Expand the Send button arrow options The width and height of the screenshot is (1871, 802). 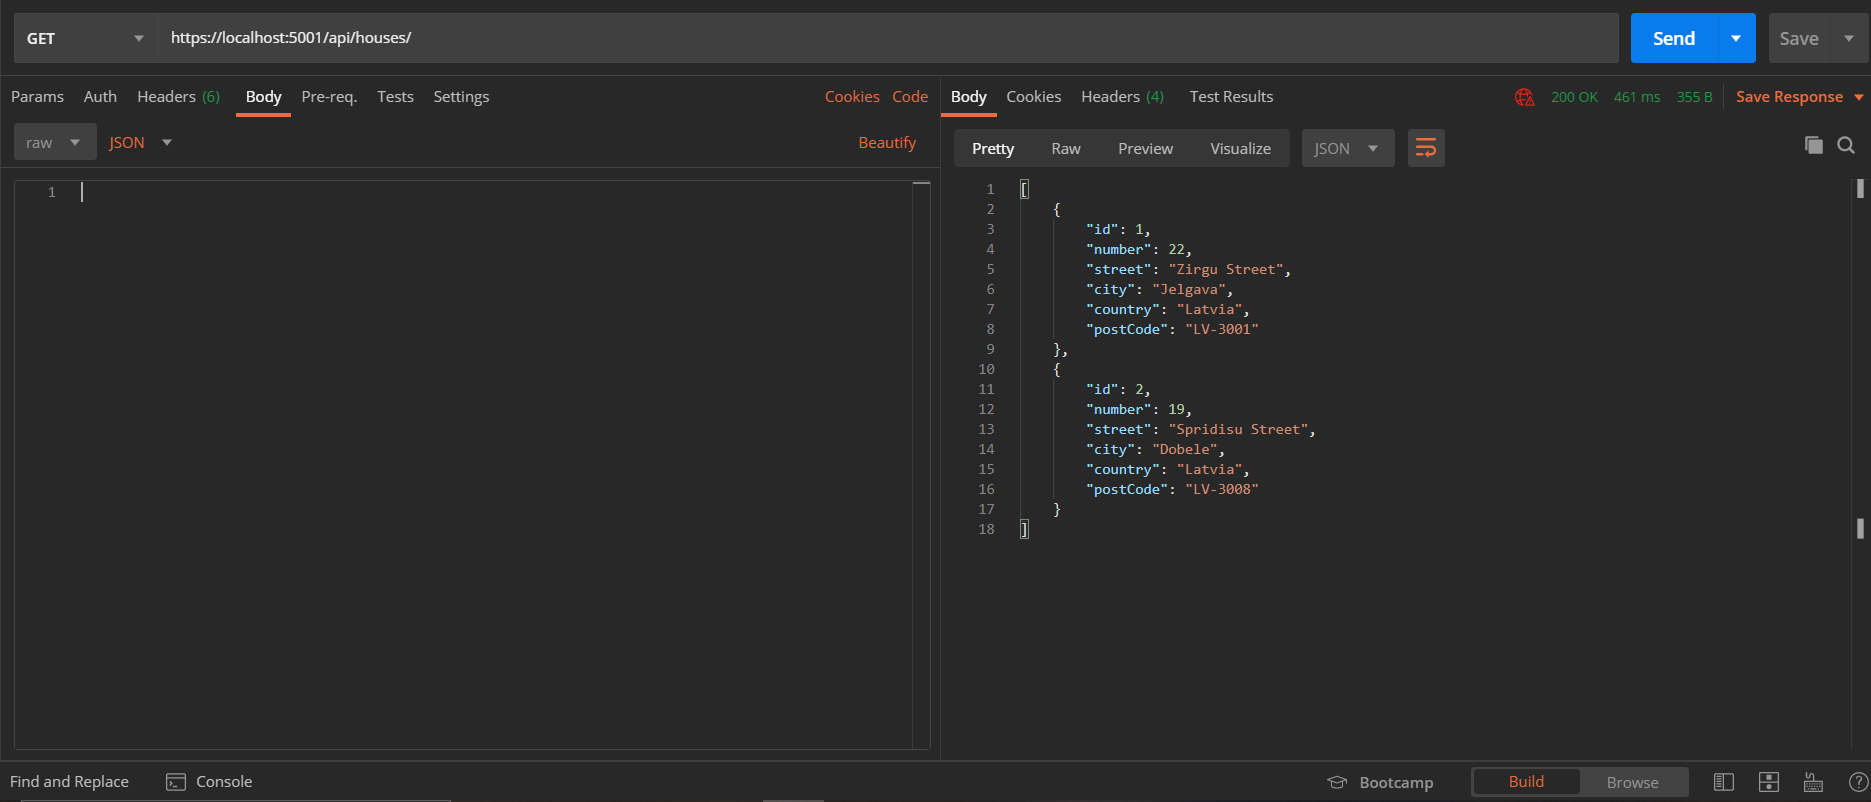coord(1736,38)
